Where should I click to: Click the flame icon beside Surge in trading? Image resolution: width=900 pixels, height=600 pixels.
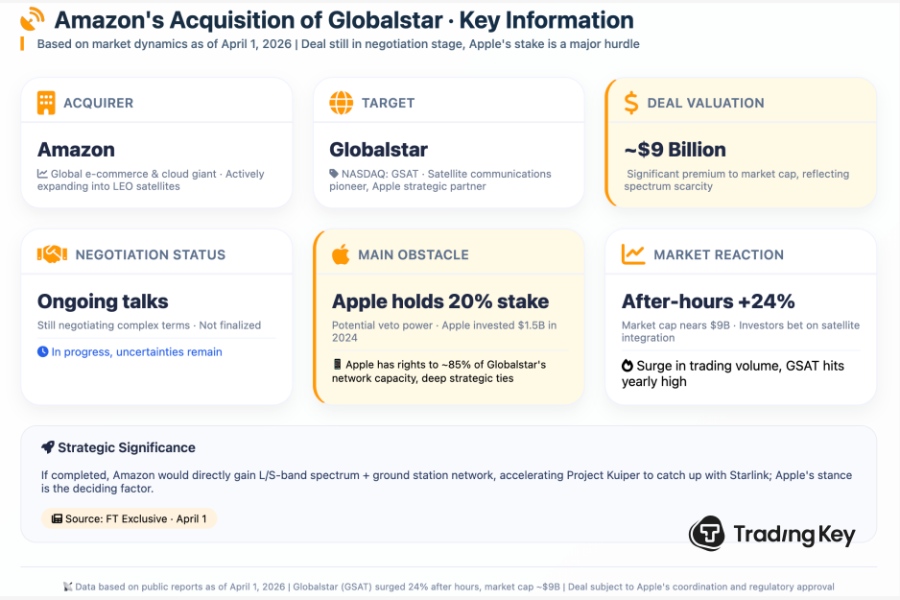[x=627, y=366]
